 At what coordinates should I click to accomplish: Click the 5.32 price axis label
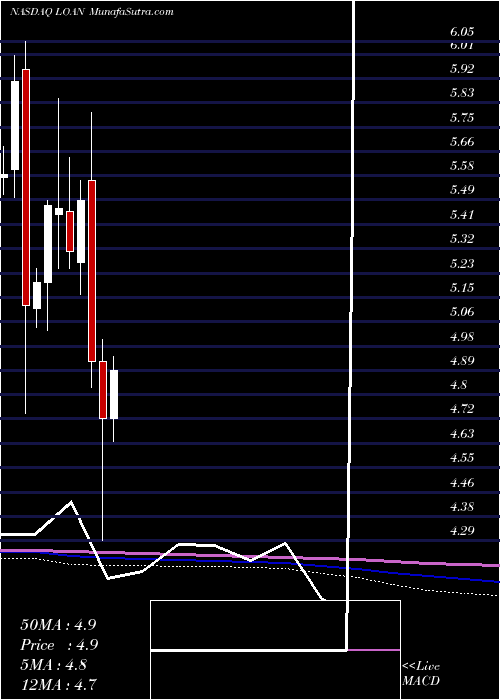pos(462,238)
